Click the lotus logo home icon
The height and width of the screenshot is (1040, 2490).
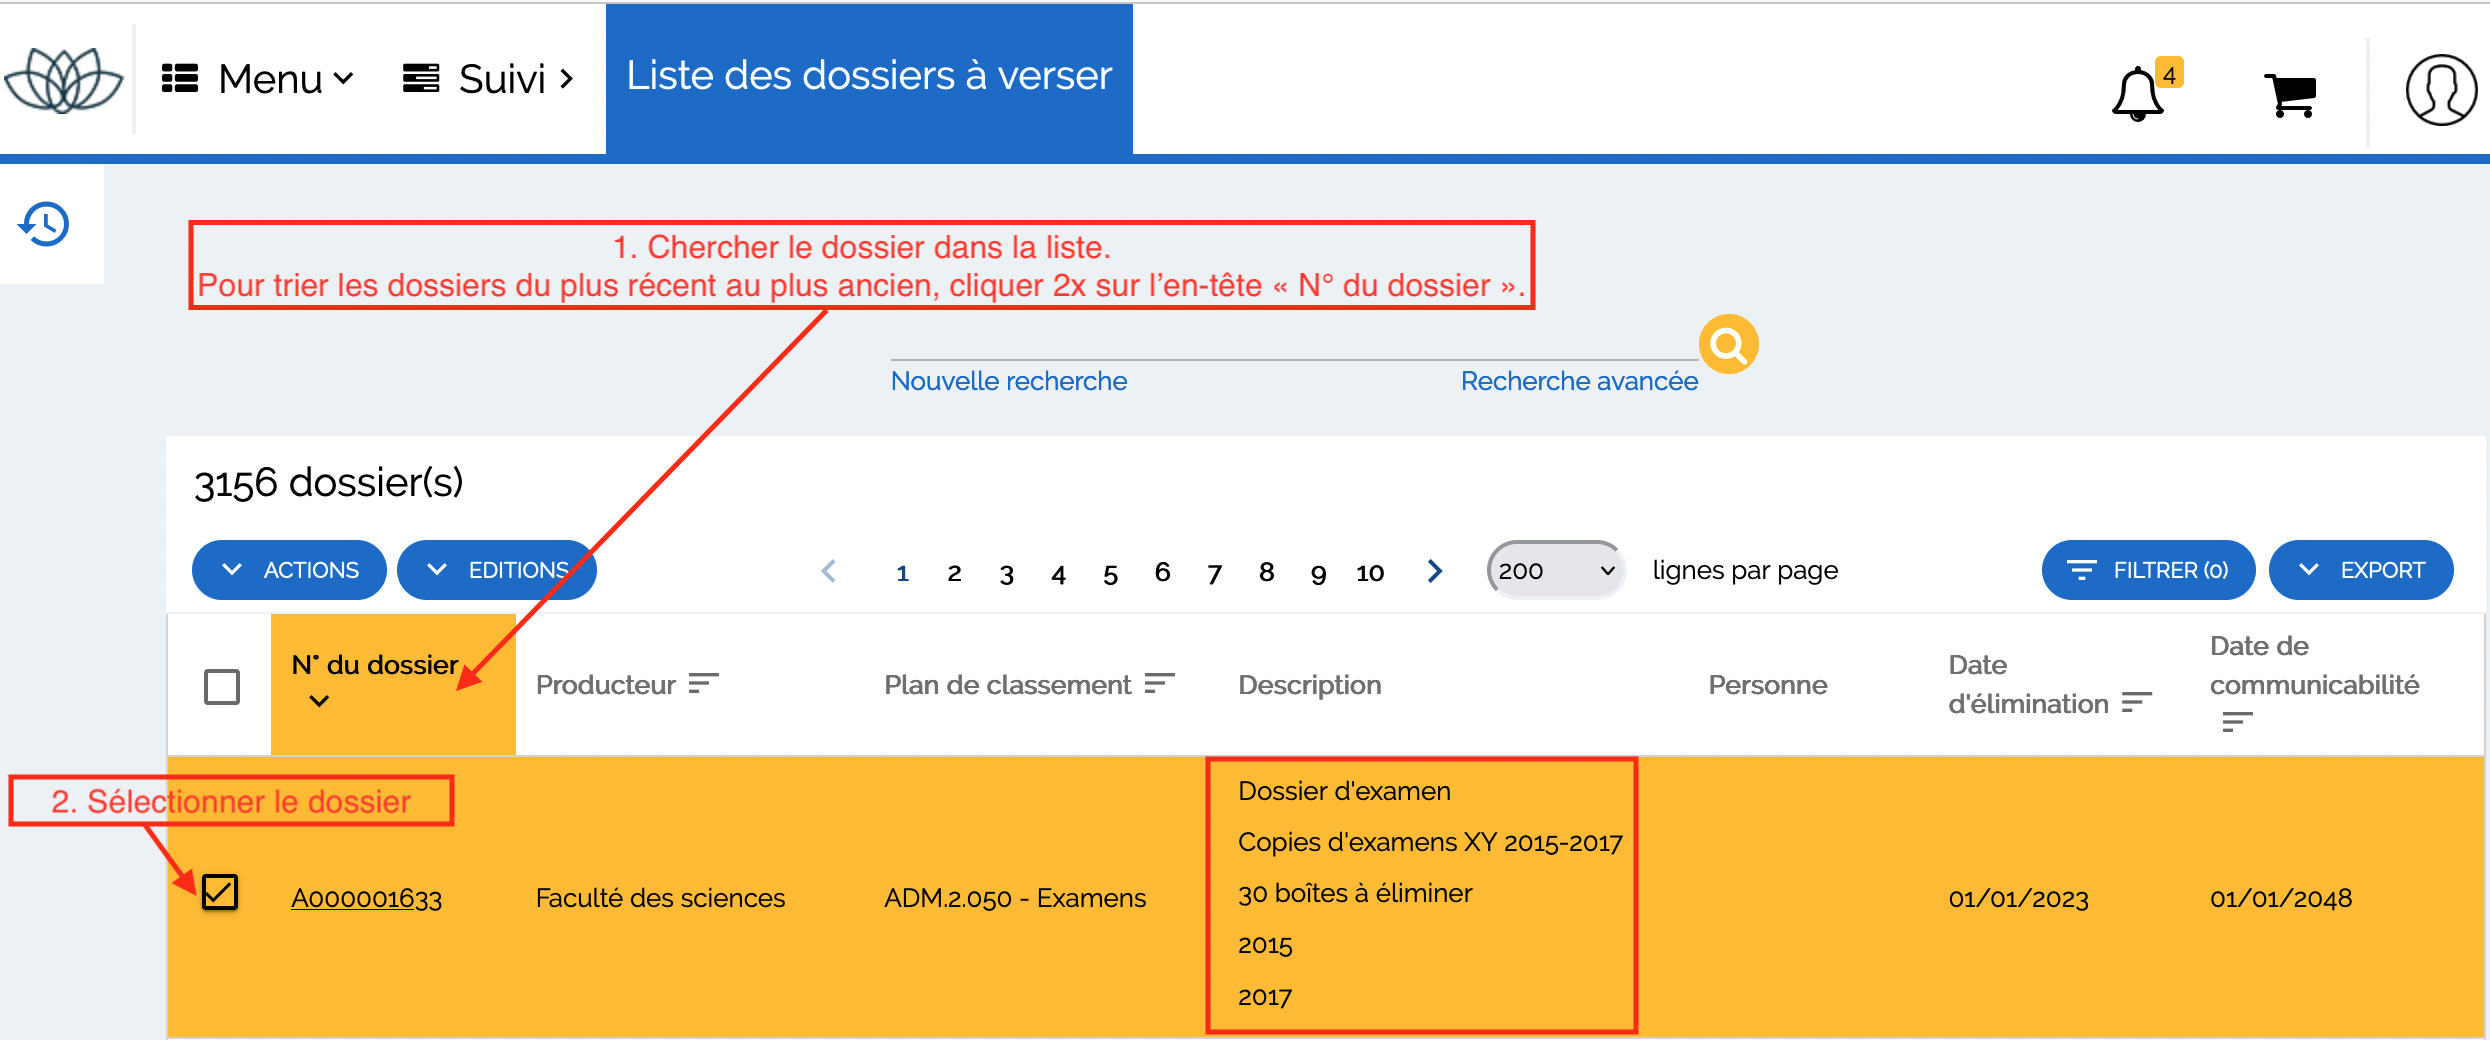(64, 80)
